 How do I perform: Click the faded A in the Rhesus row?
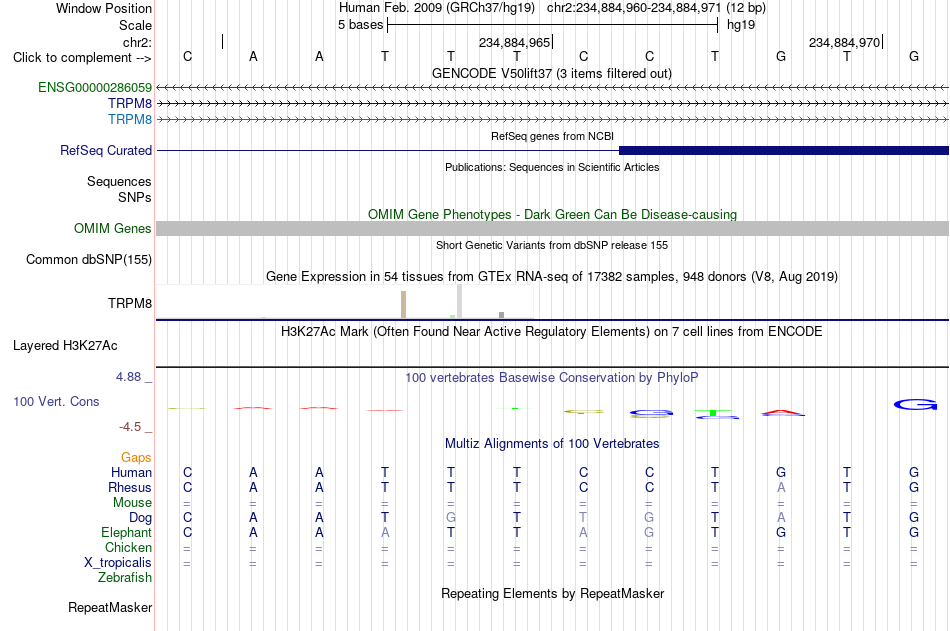click(781, 487)
